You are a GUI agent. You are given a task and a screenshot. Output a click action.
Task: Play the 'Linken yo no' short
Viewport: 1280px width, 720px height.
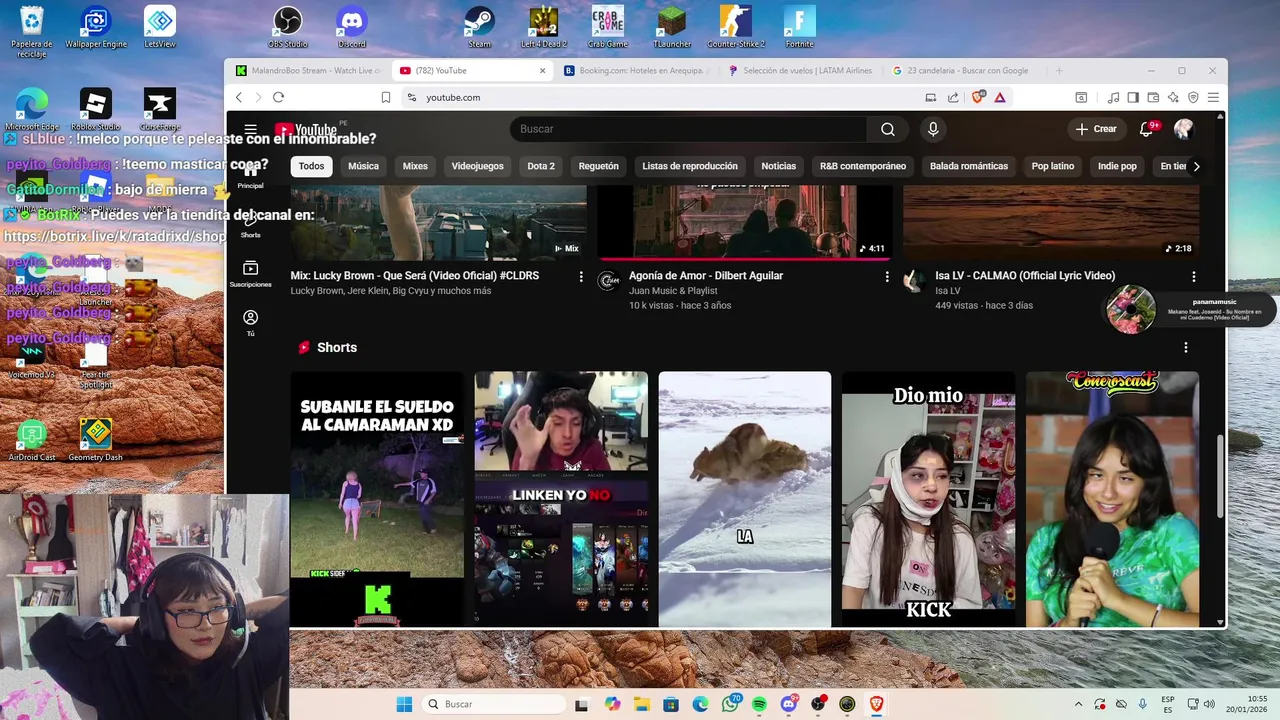[x=561, y=499]
